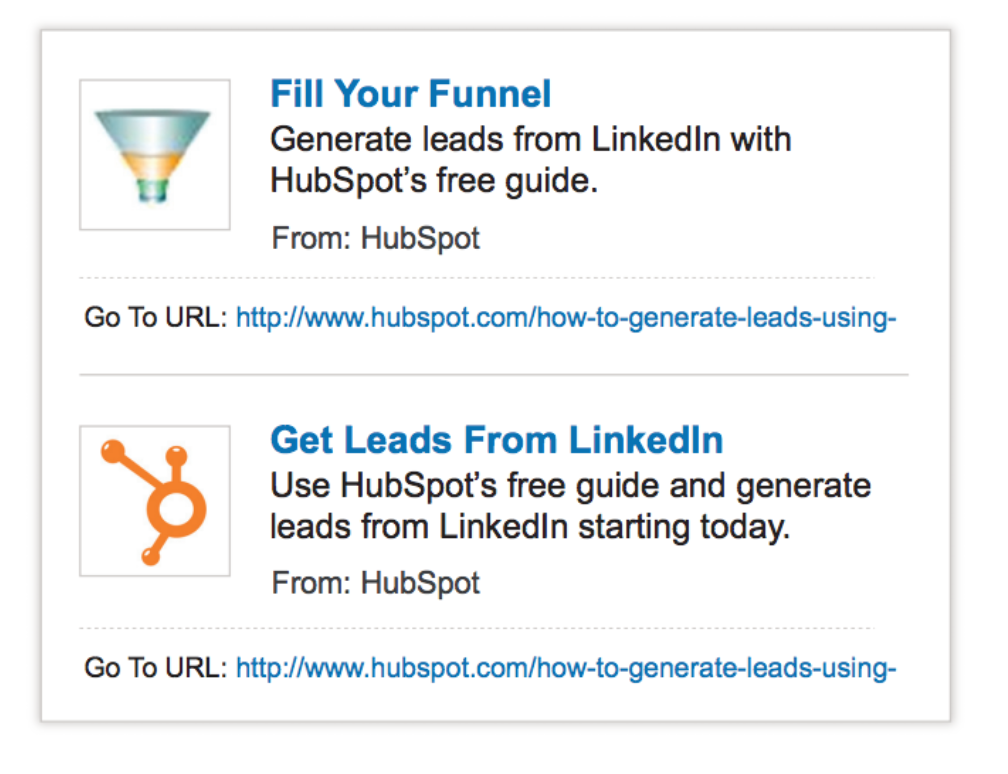
Task: Follow the hubspot.com URL under Fill Your Funnel
Action: click(x=566, y=318)
